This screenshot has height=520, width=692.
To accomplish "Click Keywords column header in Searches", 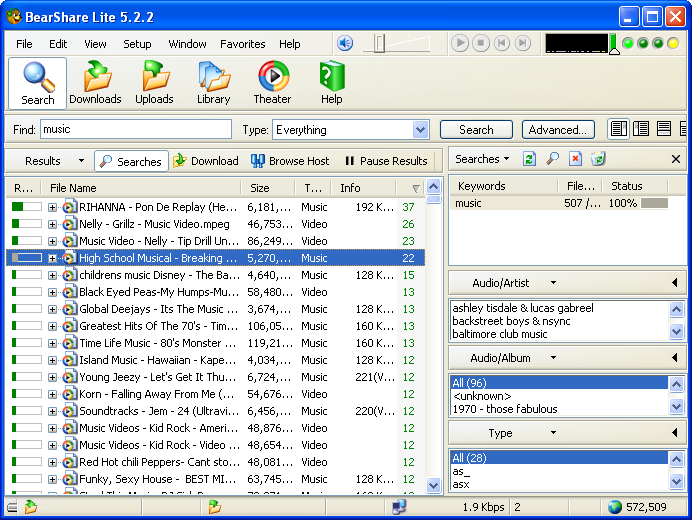I will [x=504, y=186].
